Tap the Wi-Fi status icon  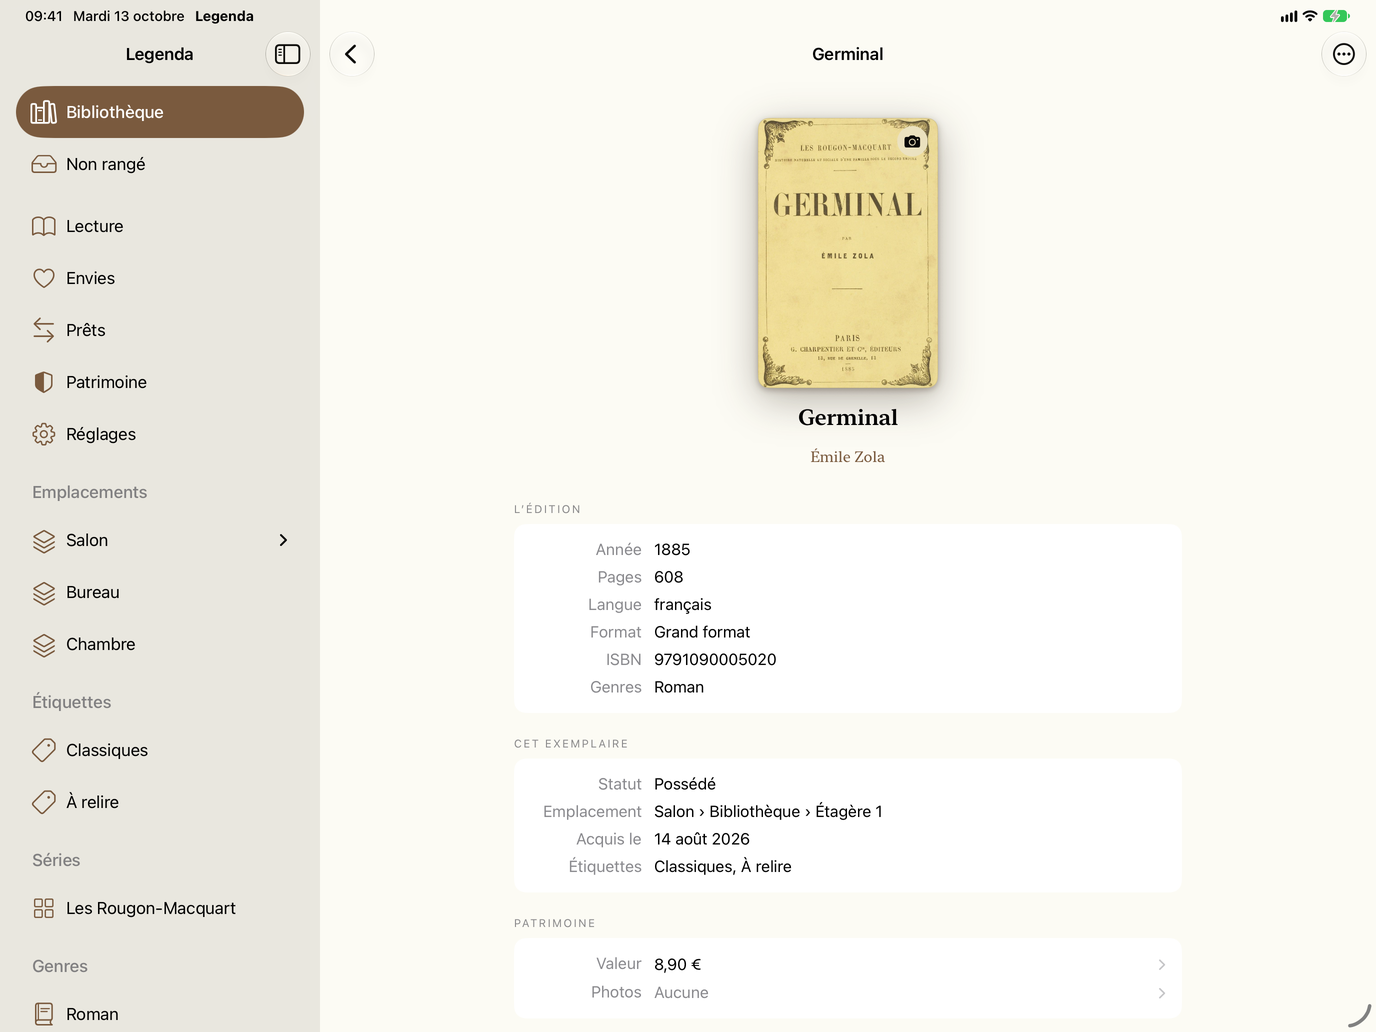(1310, 16)
